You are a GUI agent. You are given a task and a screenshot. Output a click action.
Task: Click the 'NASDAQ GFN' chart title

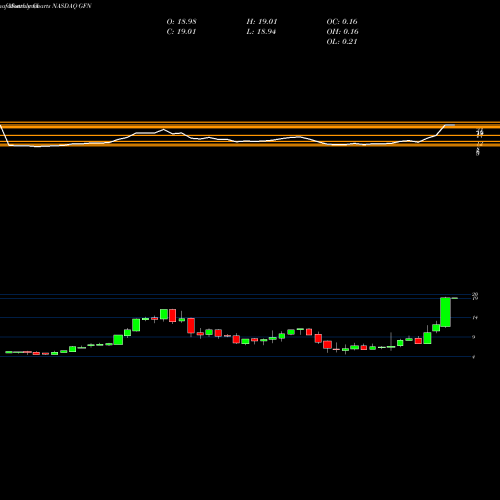(71, 6)
